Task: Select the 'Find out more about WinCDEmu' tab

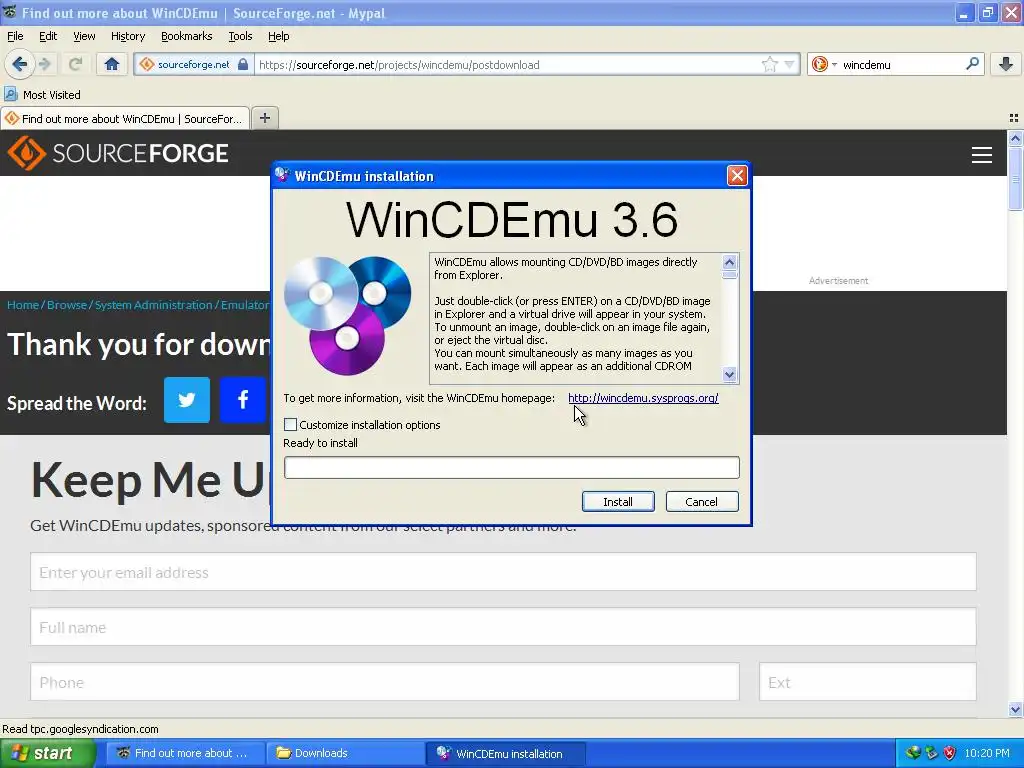Action: coord(125,118)
